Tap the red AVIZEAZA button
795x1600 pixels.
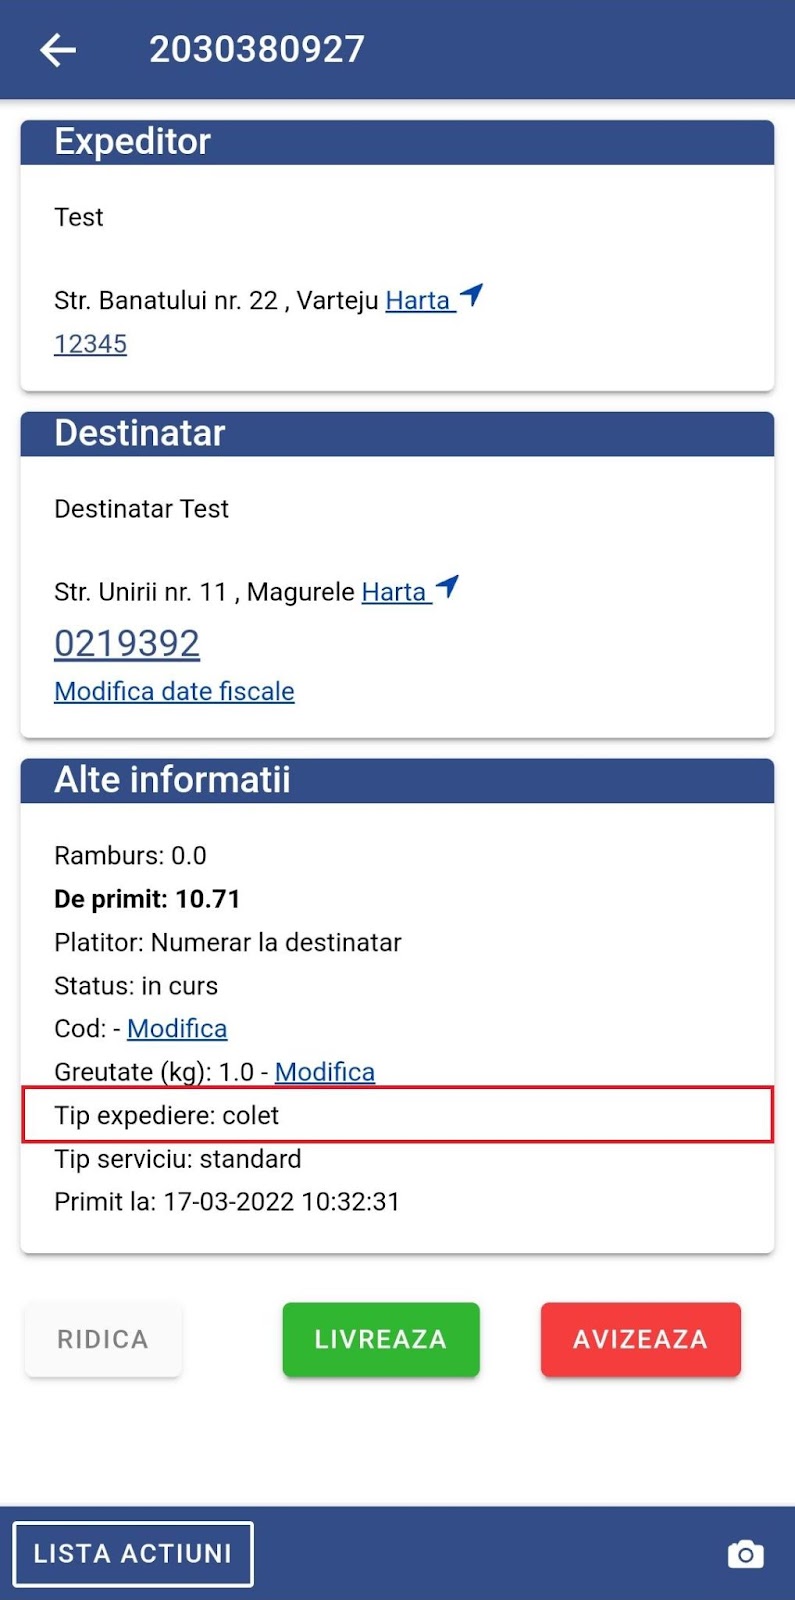point(641,1339)
